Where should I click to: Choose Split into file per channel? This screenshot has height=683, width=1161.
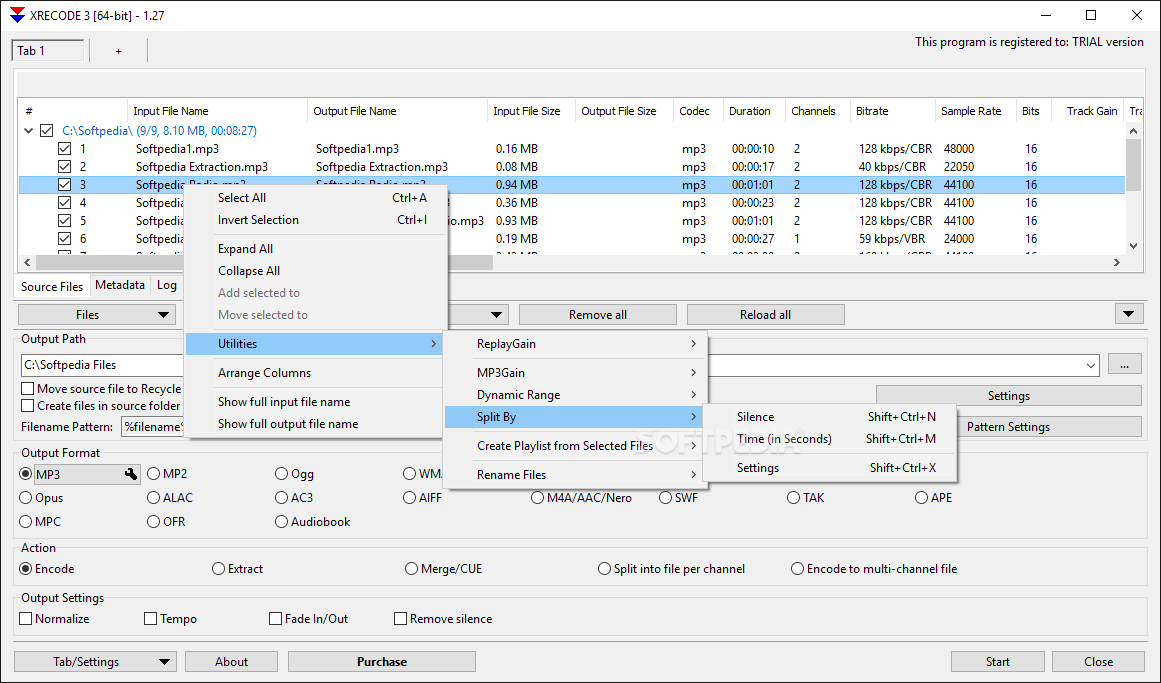coord(604,569)
